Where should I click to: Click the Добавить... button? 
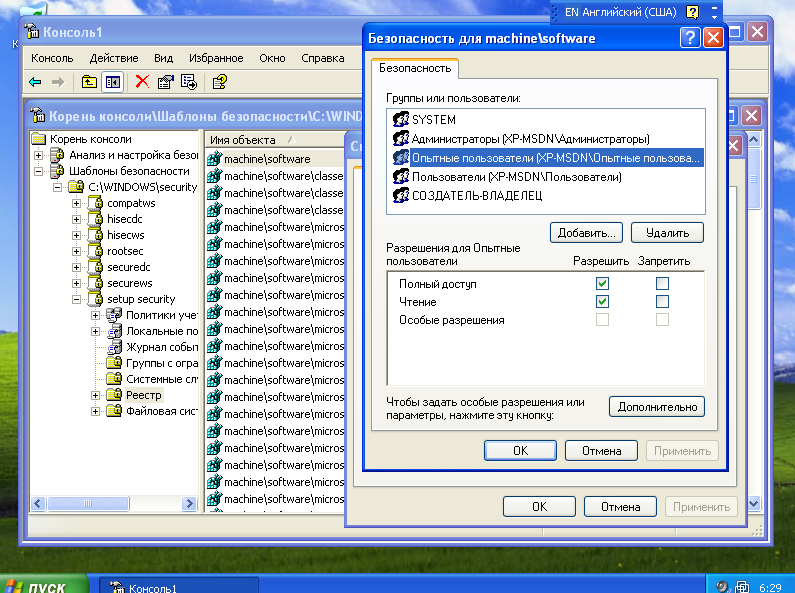(586, 233)
